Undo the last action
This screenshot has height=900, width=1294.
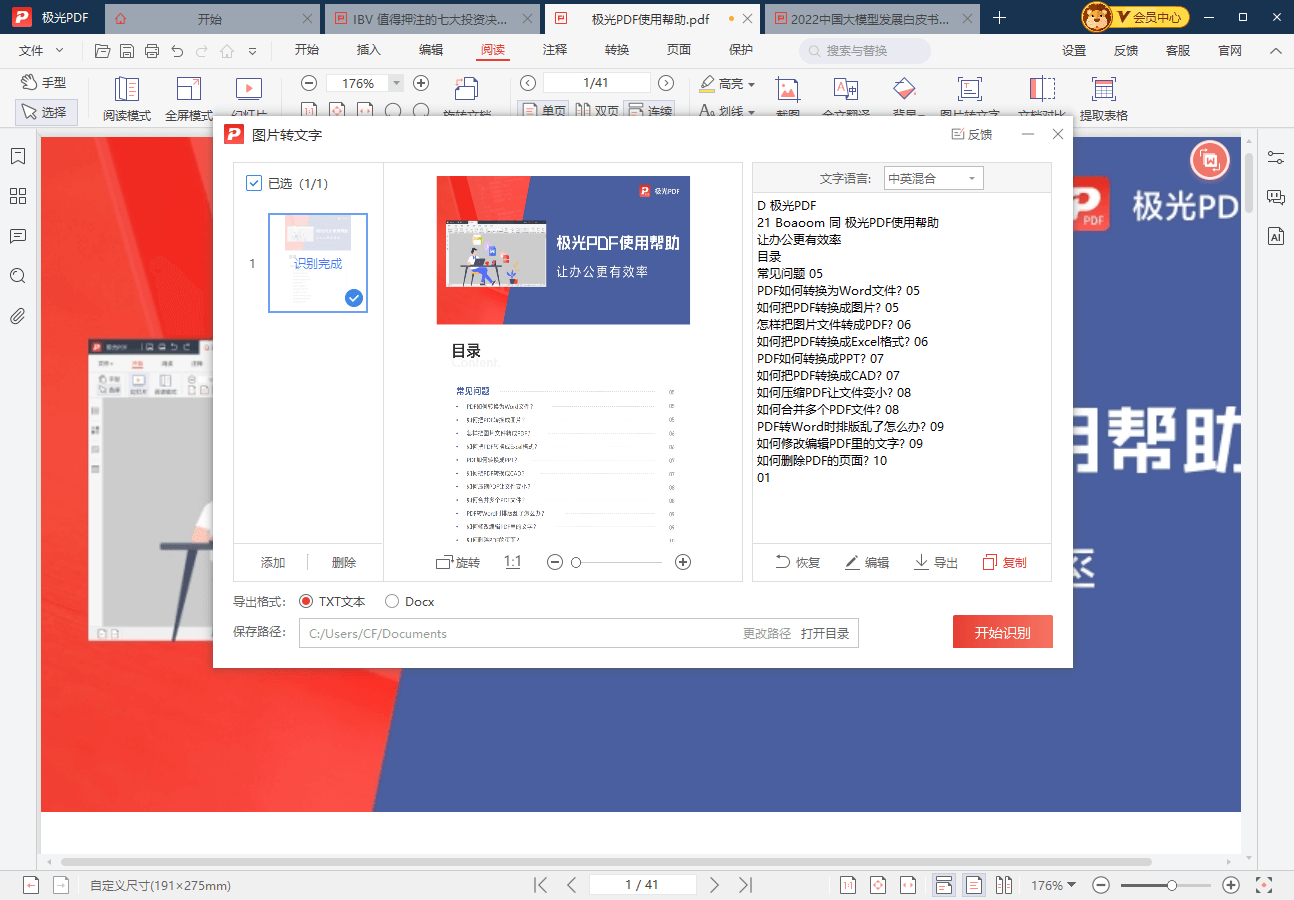pyautogui.click(x=177, y=51)
